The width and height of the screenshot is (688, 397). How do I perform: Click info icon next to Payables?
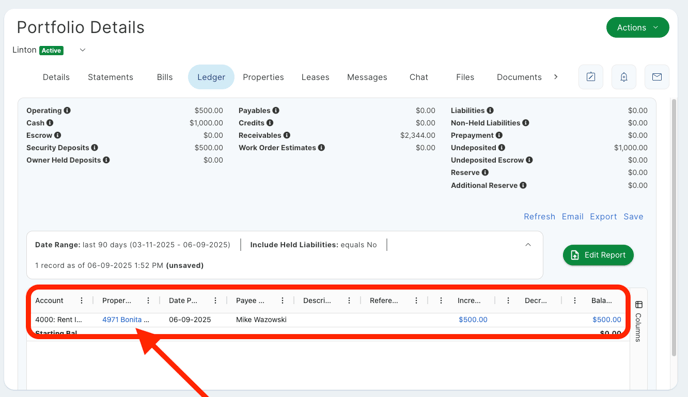(276, 111)
